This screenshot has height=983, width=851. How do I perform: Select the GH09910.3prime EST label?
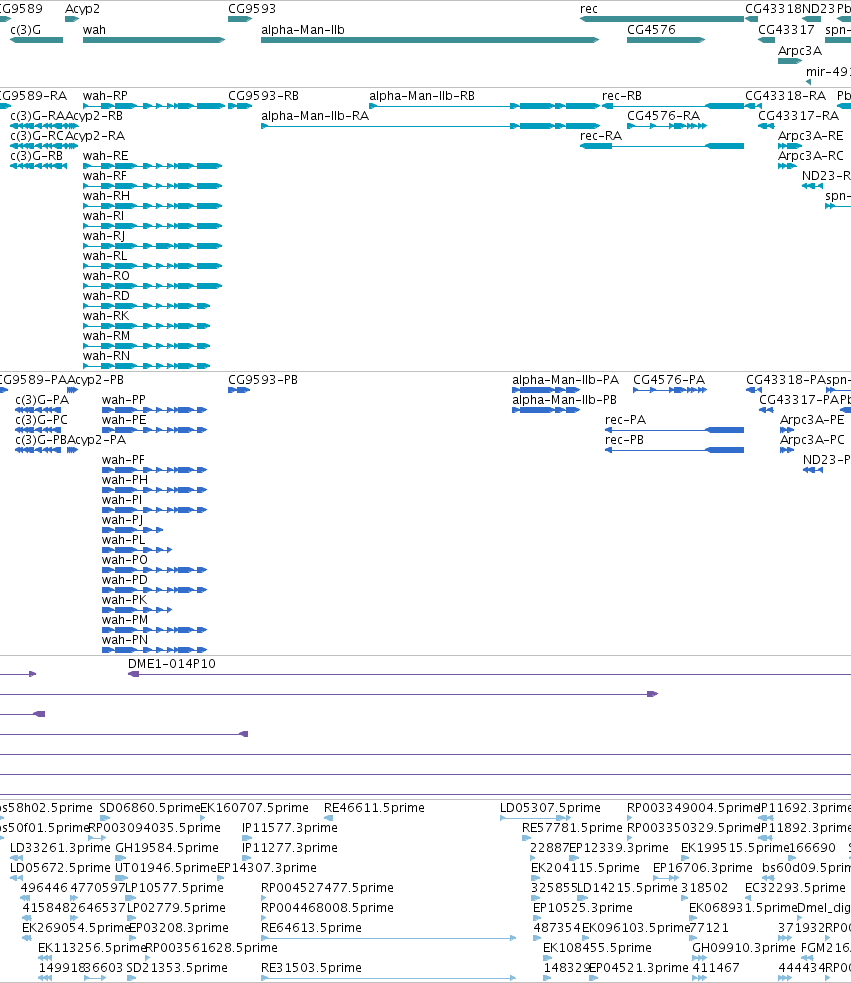point(744,949)
